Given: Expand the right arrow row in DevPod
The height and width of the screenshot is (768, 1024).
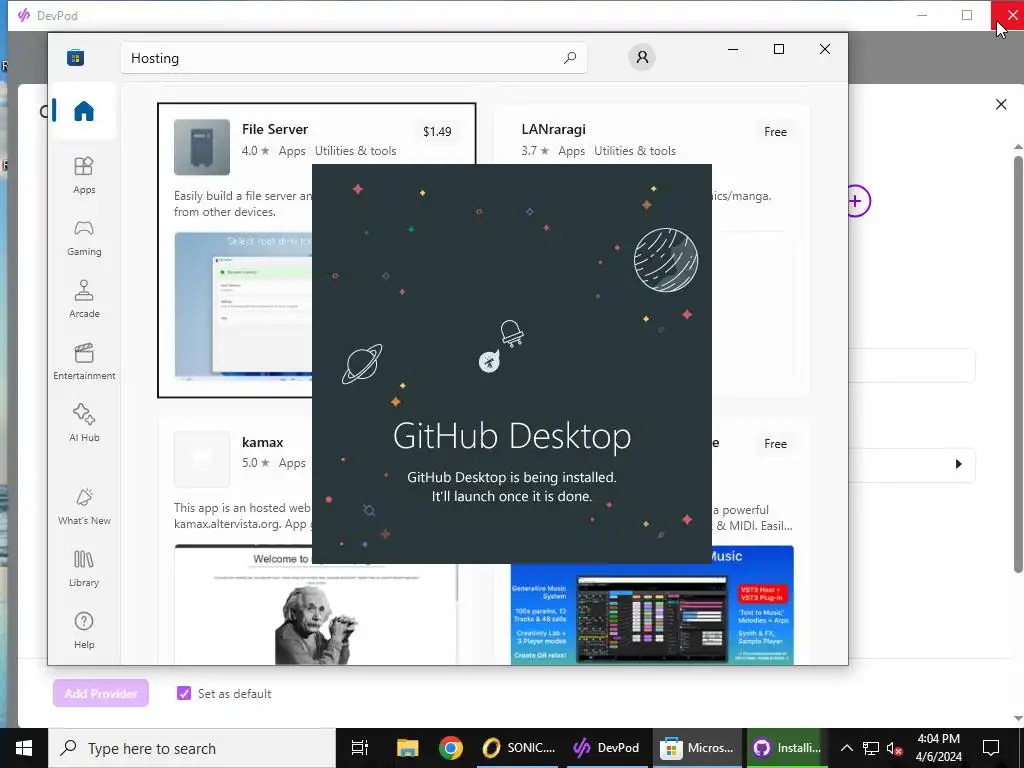Looking at the screenshot, I should (958, 464).
